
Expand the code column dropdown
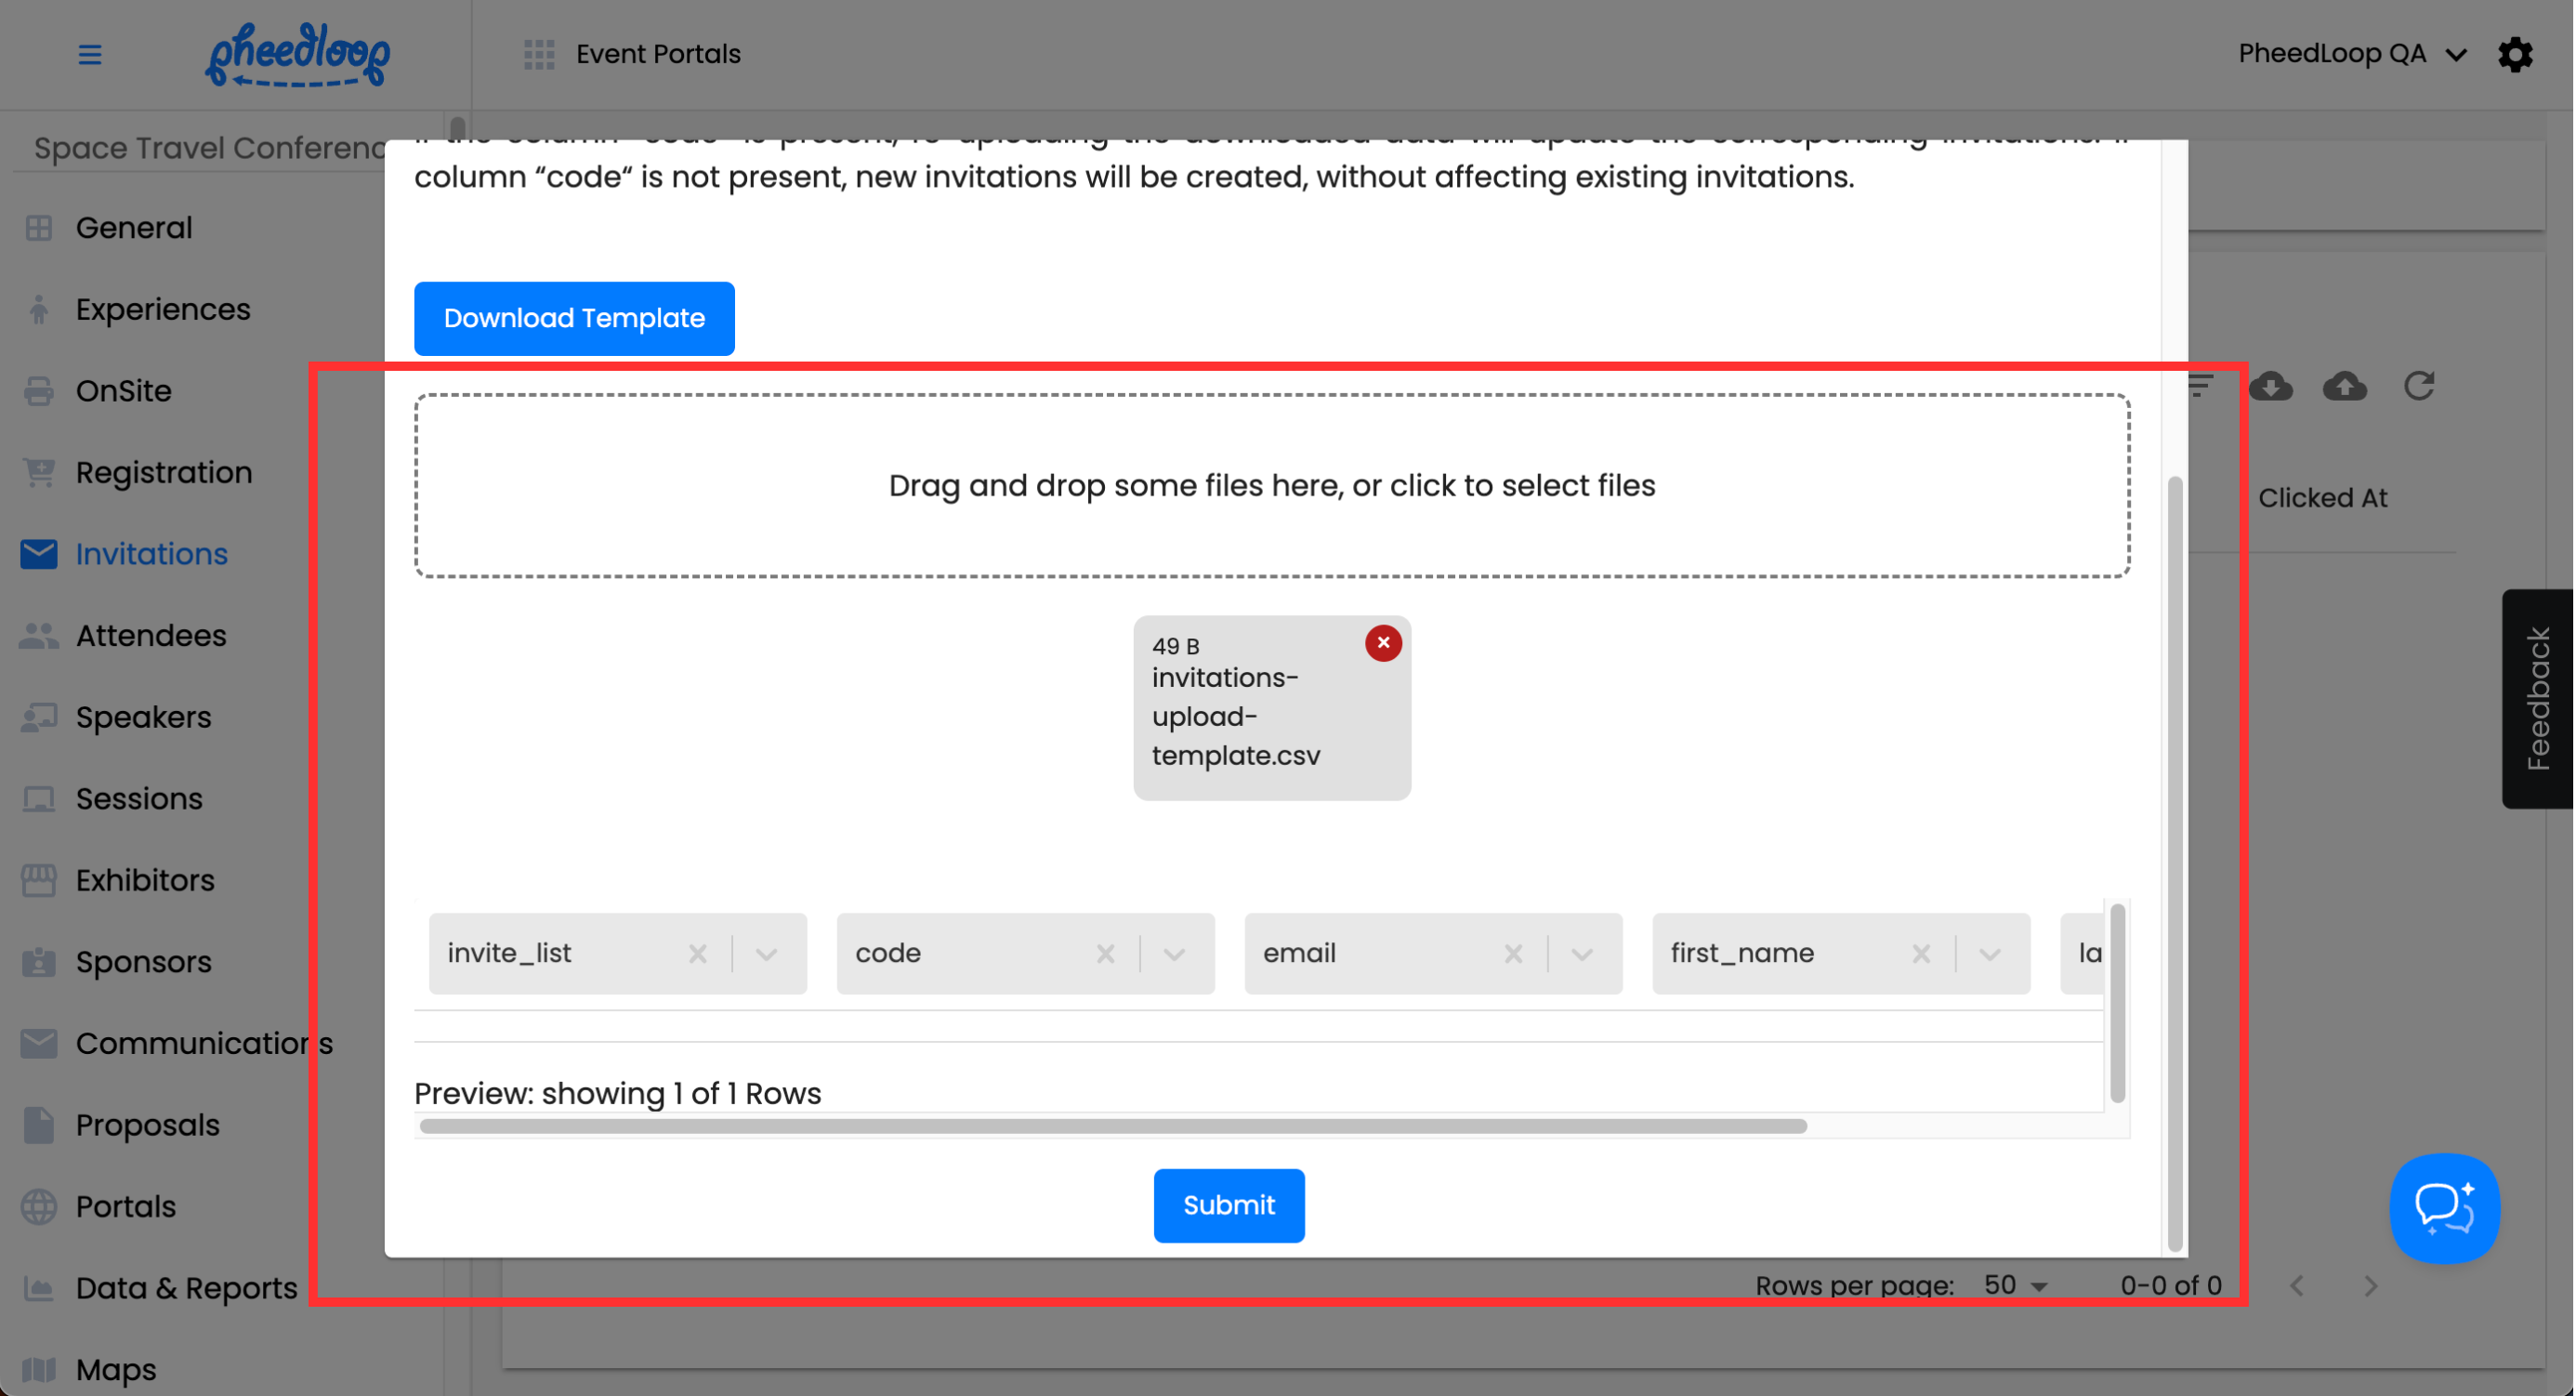(x=1174, y=953)
